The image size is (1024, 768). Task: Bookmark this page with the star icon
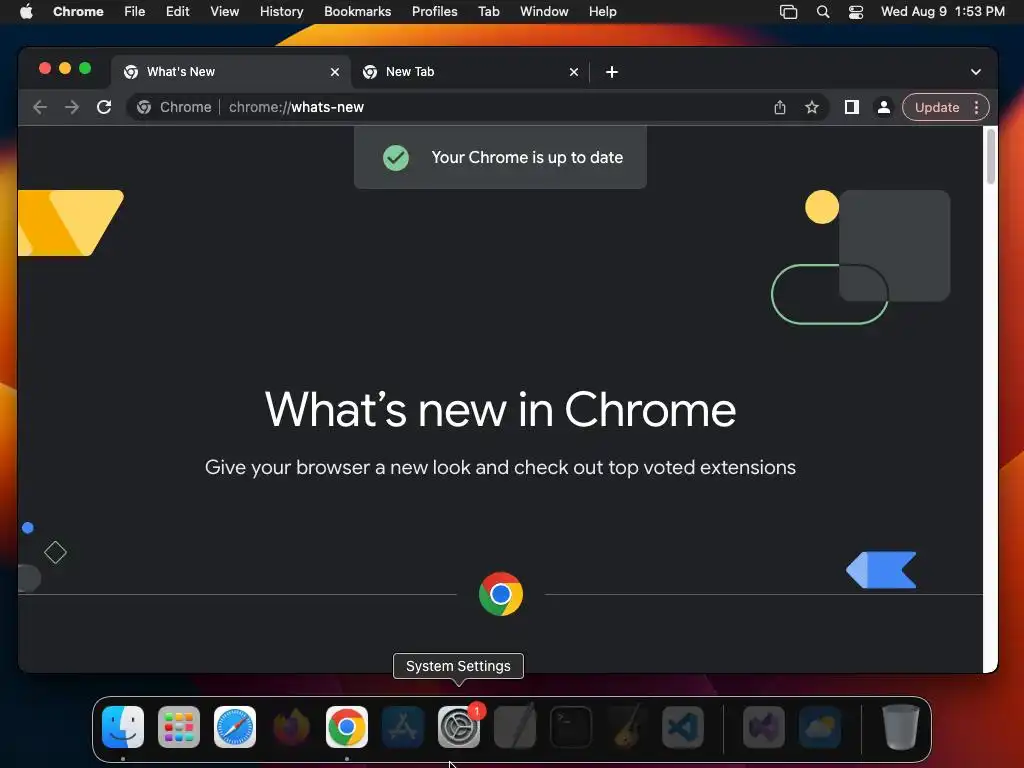pos(812,107)
